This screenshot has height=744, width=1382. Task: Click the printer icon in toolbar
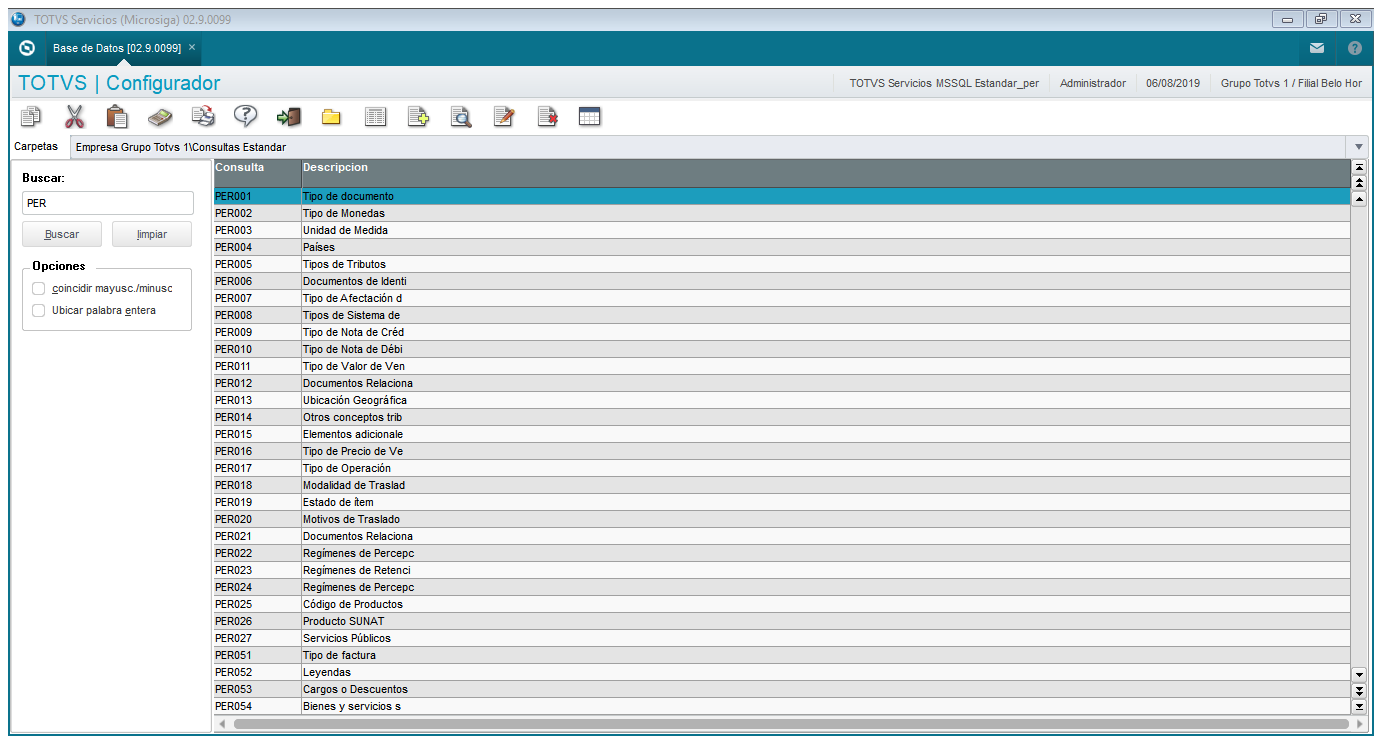pos(203,117)
